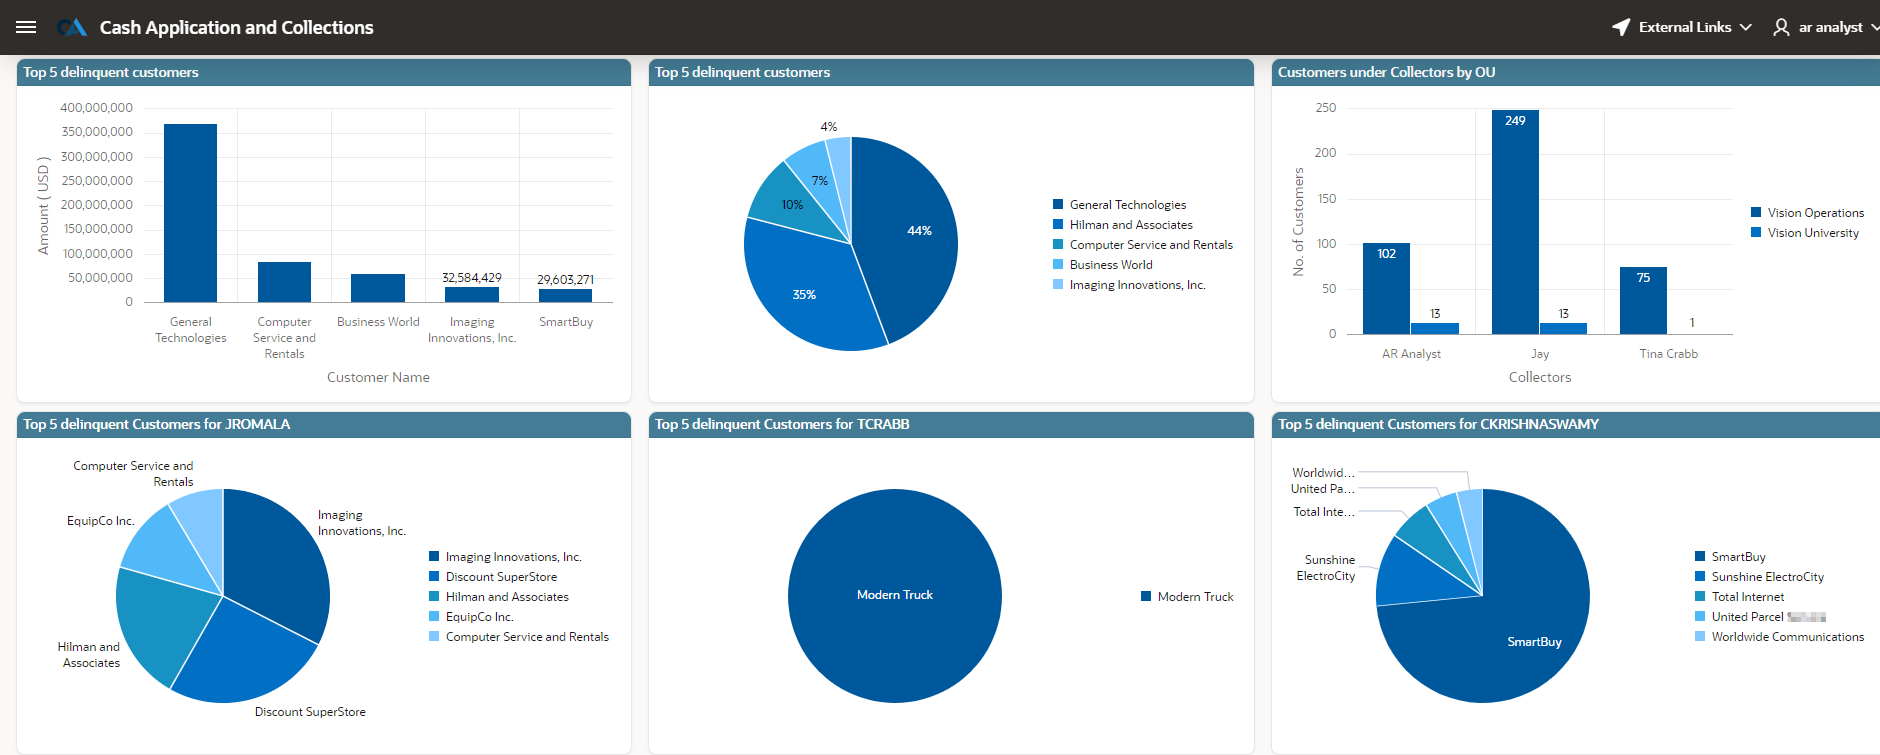
Task: Click the 'No. of Customers' axis title
Action: point(1298,221)
